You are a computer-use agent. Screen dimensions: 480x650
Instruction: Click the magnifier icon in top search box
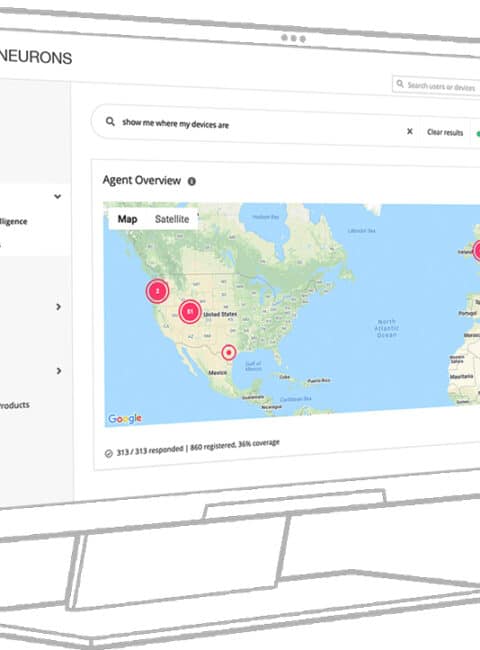[400, 84]
